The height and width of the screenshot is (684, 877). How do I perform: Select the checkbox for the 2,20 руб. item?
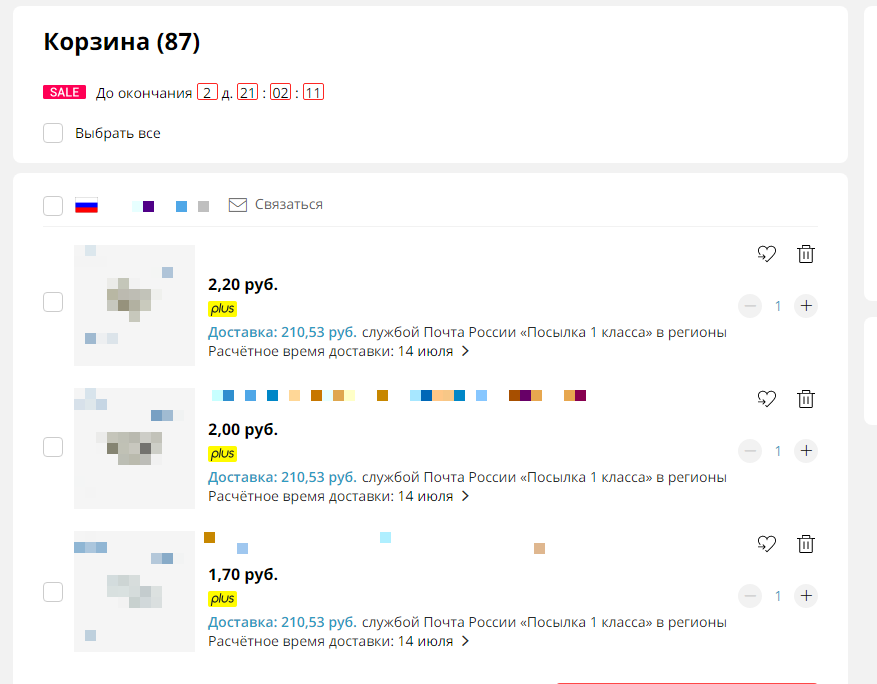(53, 302)
